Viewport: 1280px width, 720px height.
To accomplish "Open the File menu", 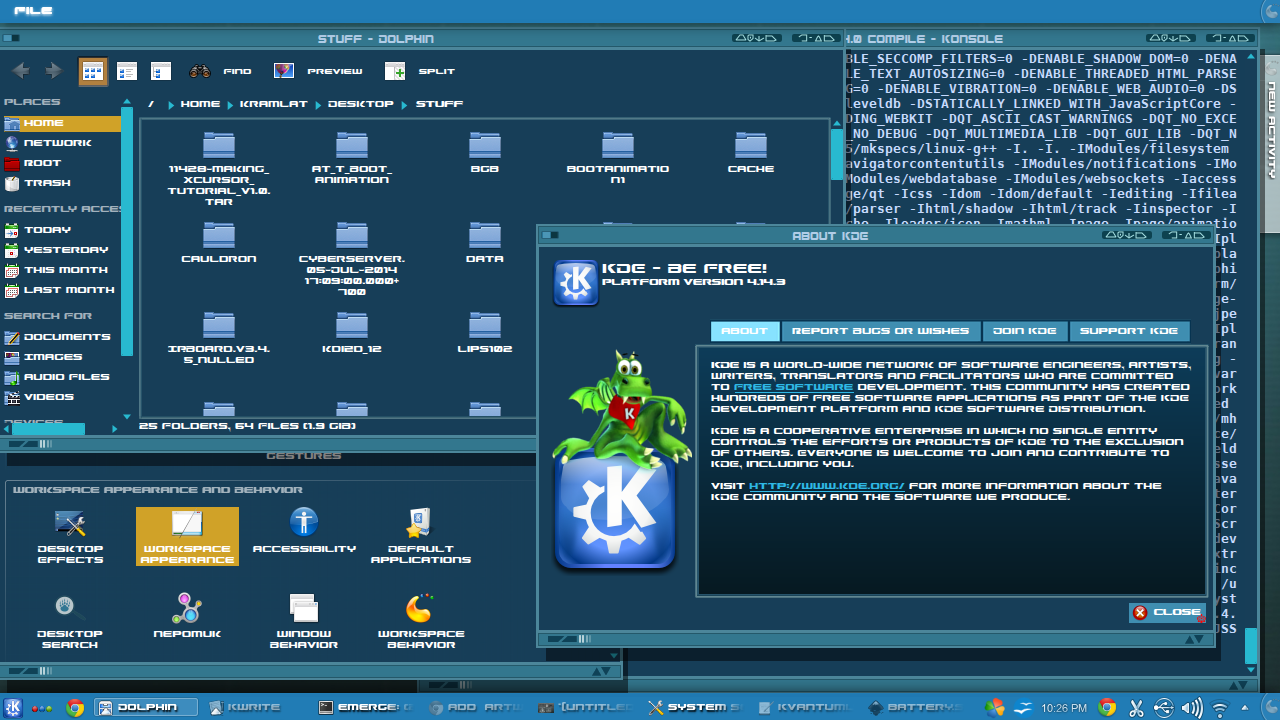I will point(34,11).
